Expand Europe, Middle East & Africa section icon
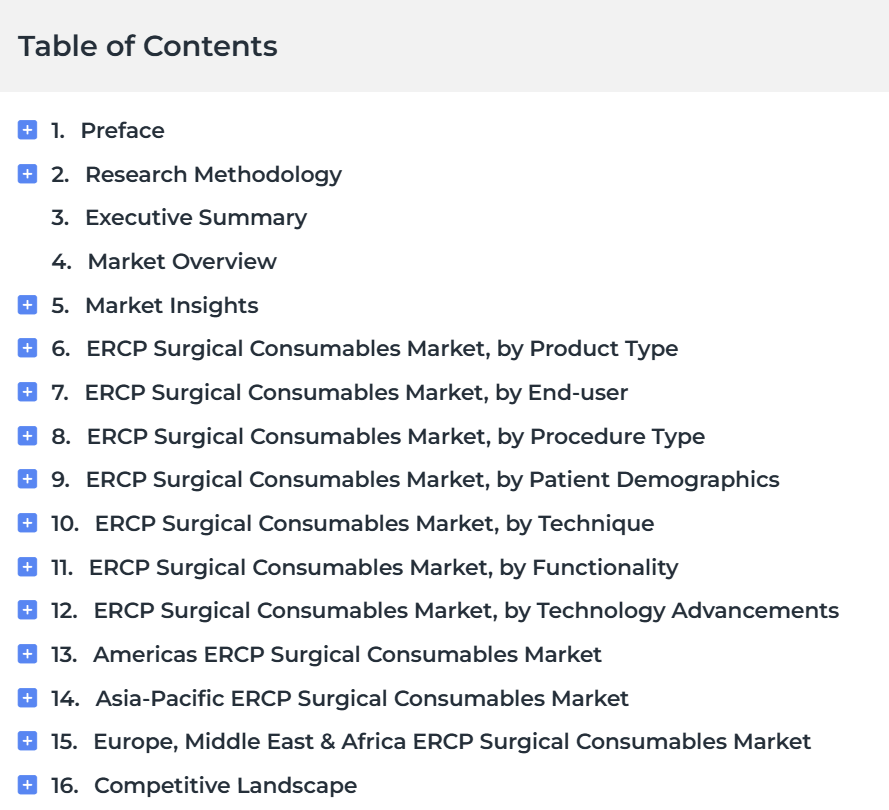Viewport: 889px width, 810px height. (x=27, y=741)
